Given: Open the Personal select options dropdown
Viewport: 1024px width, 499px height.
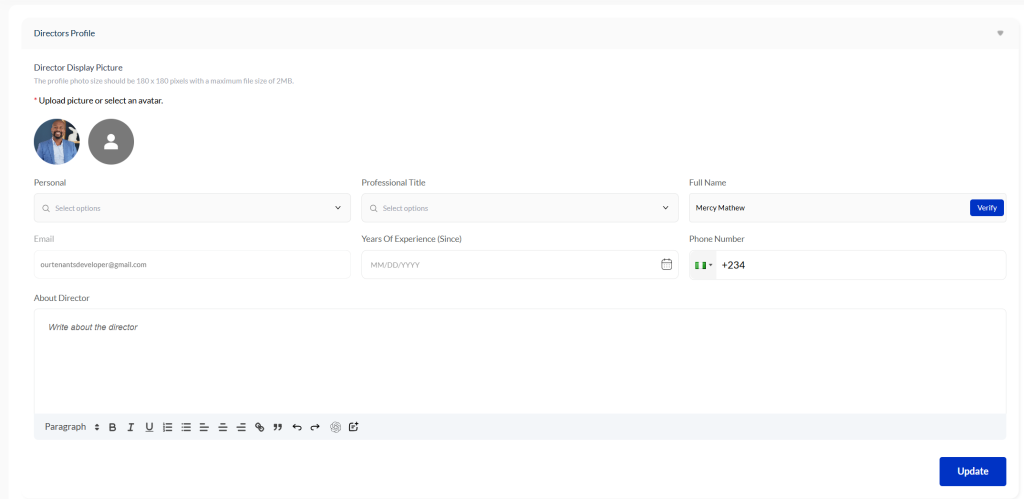Looking at the screenshot, I should tap(192, 208).
